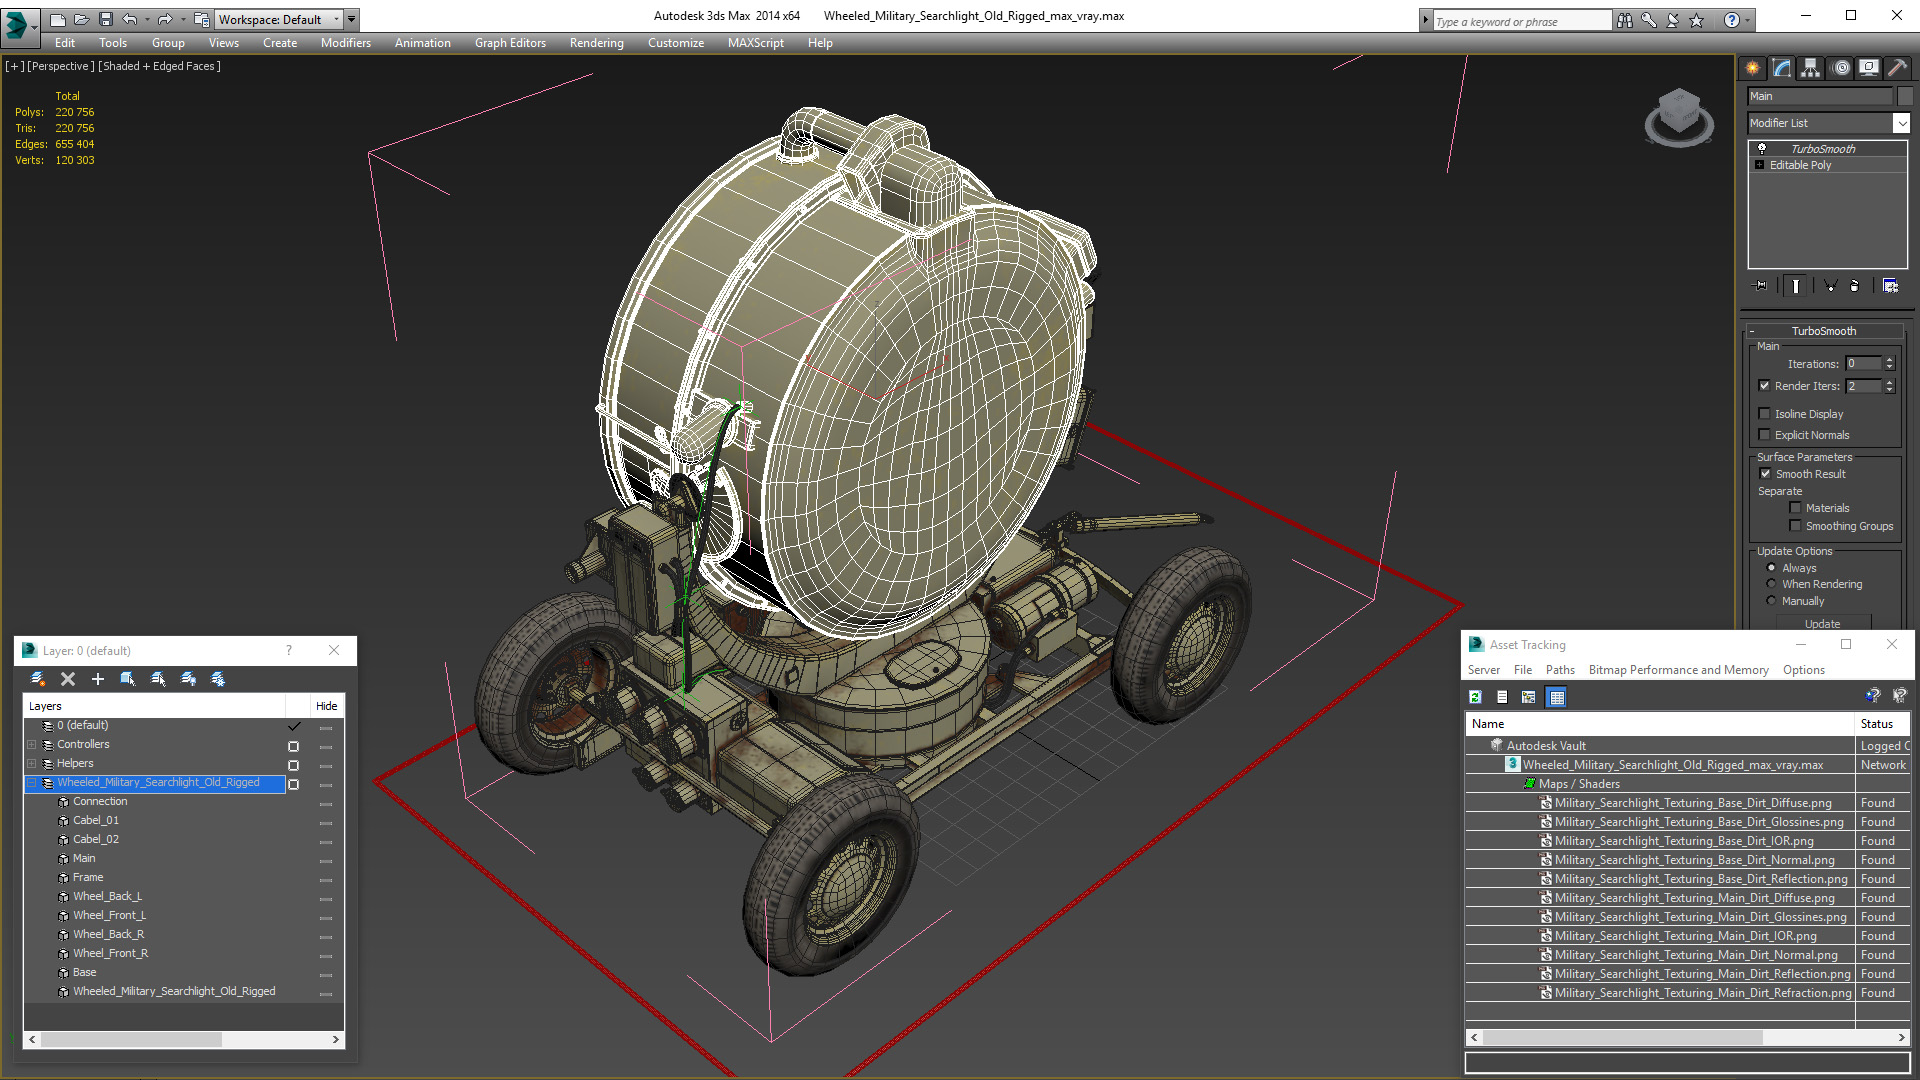Click the object color swatch beside Main
Image resolution: width=1920 pixels, height=1080 pixels.
(1905, 96)
